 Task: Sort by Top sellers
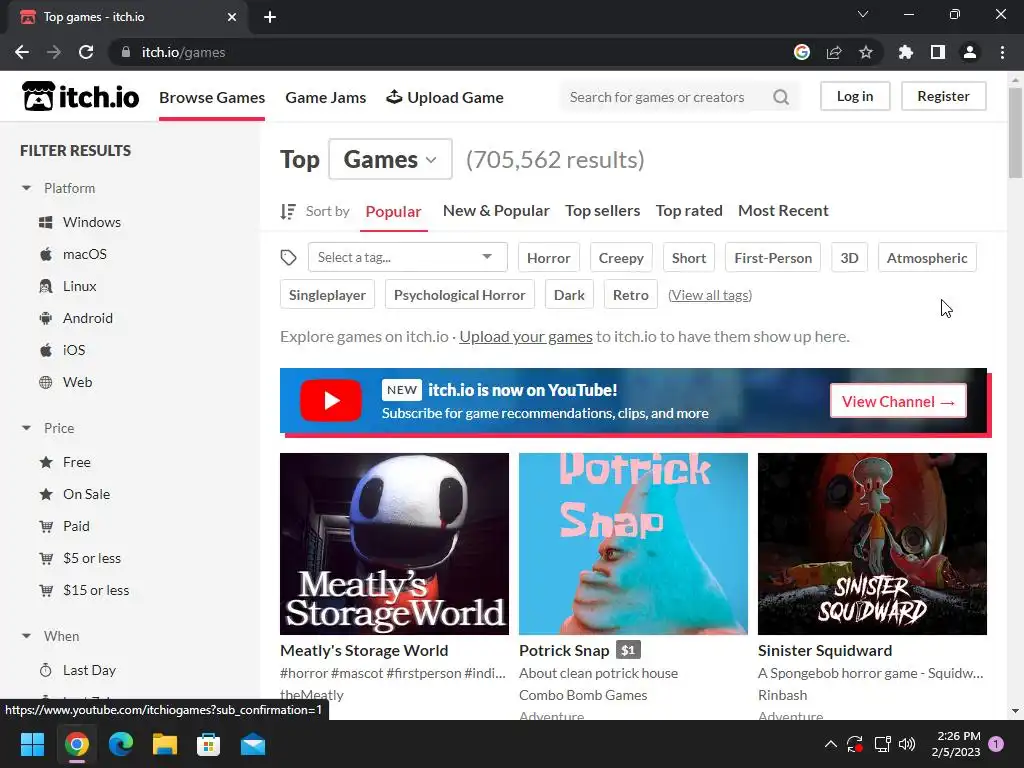point(603,211)
